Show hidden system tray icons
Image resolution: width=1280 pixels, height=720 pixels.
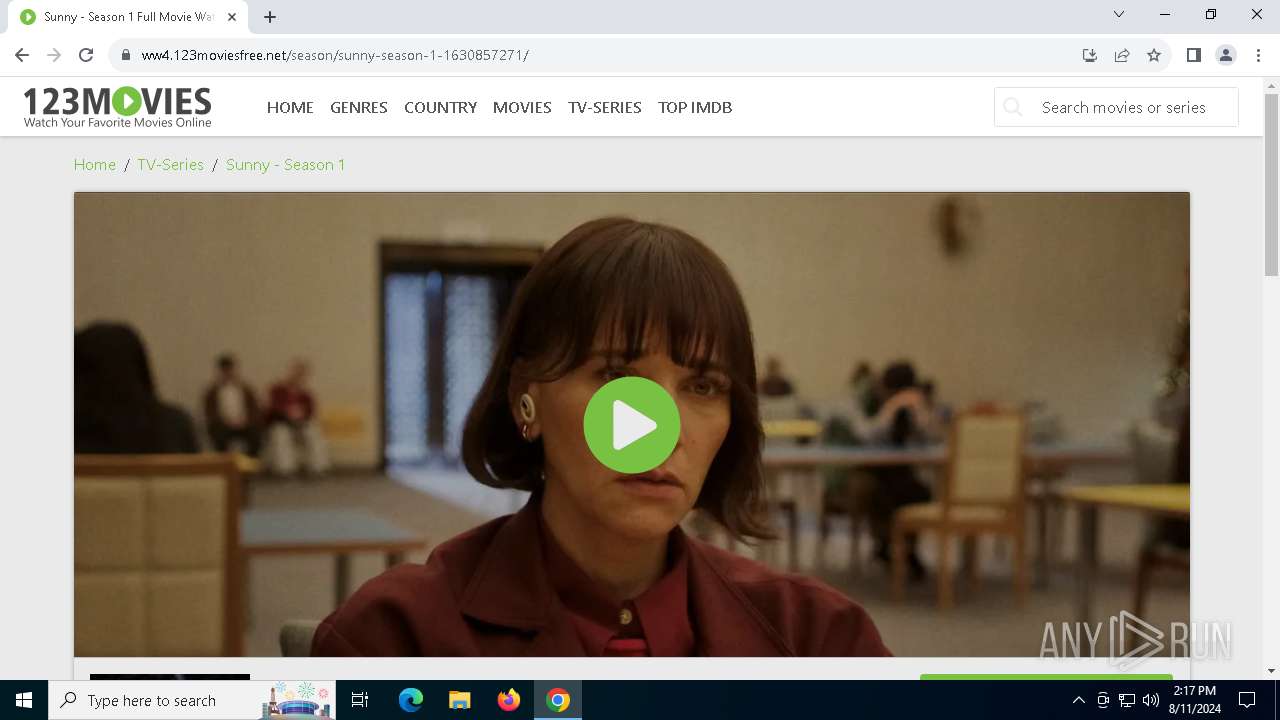[1078, 700]
